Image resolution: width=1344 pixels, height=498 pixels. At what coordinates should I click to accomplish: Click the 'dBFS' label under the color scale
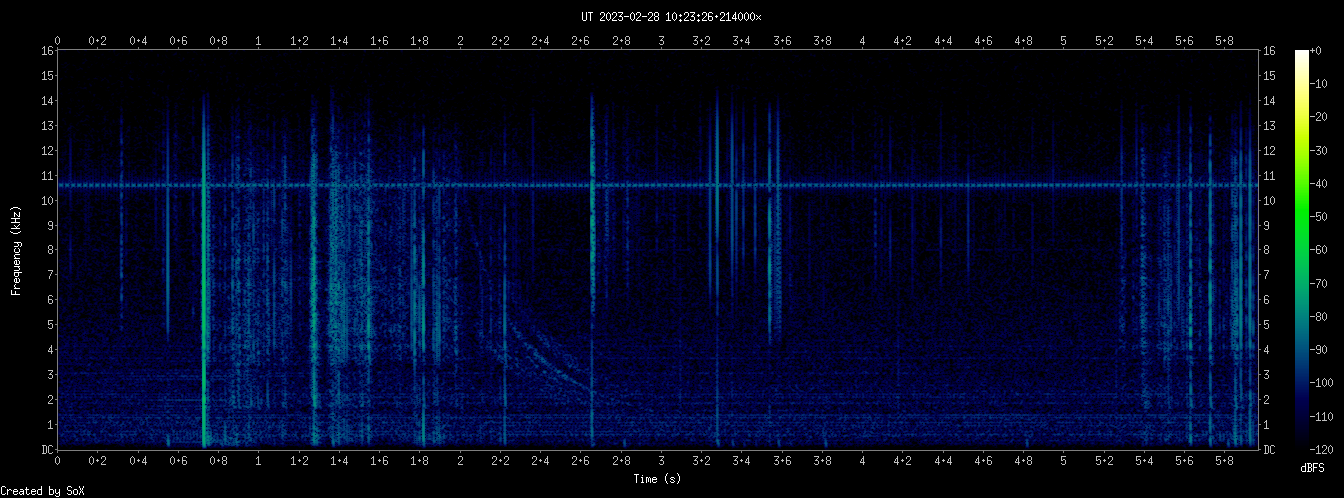1313,467
